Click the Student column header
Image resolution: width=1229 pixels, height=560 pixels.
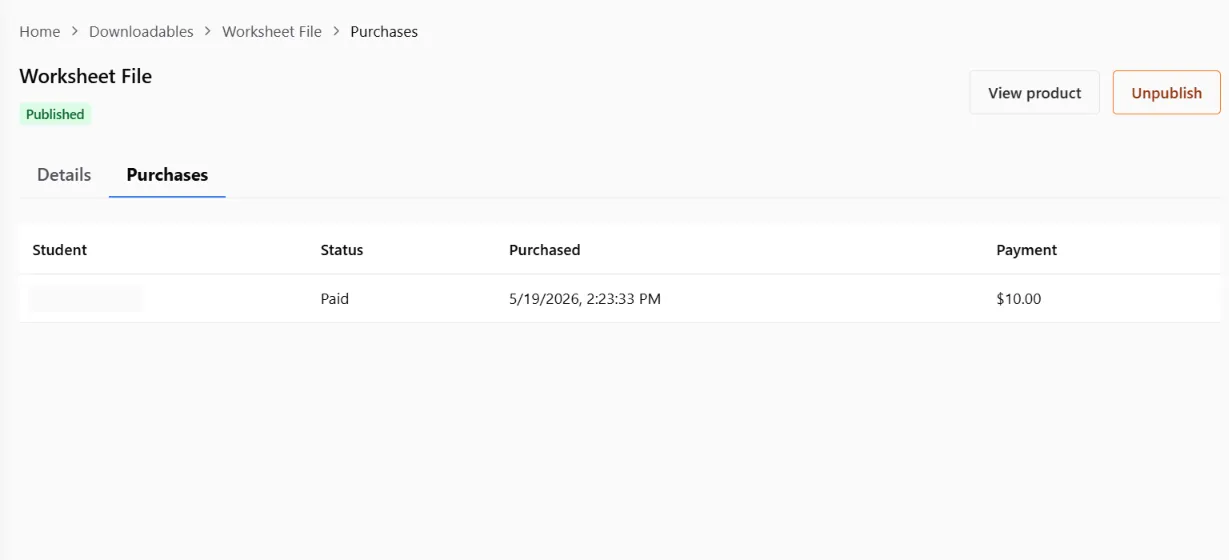pos(60,250)
